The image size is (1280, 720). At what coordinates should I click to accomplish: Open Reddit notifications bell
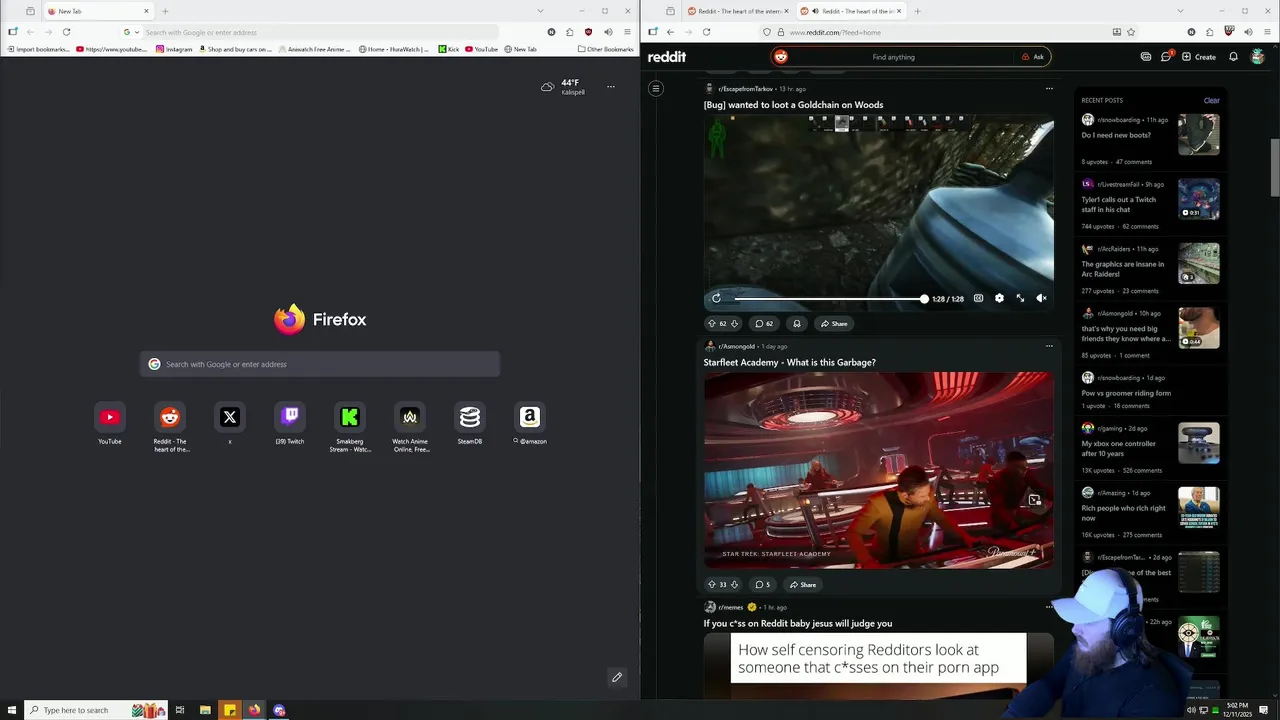coord(1233,57)
